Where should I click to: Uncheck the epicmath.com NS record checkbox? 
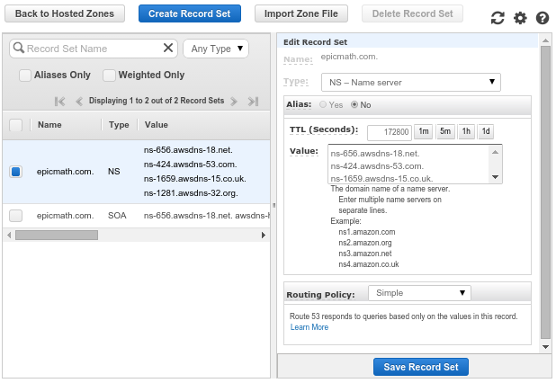point(16,172)
